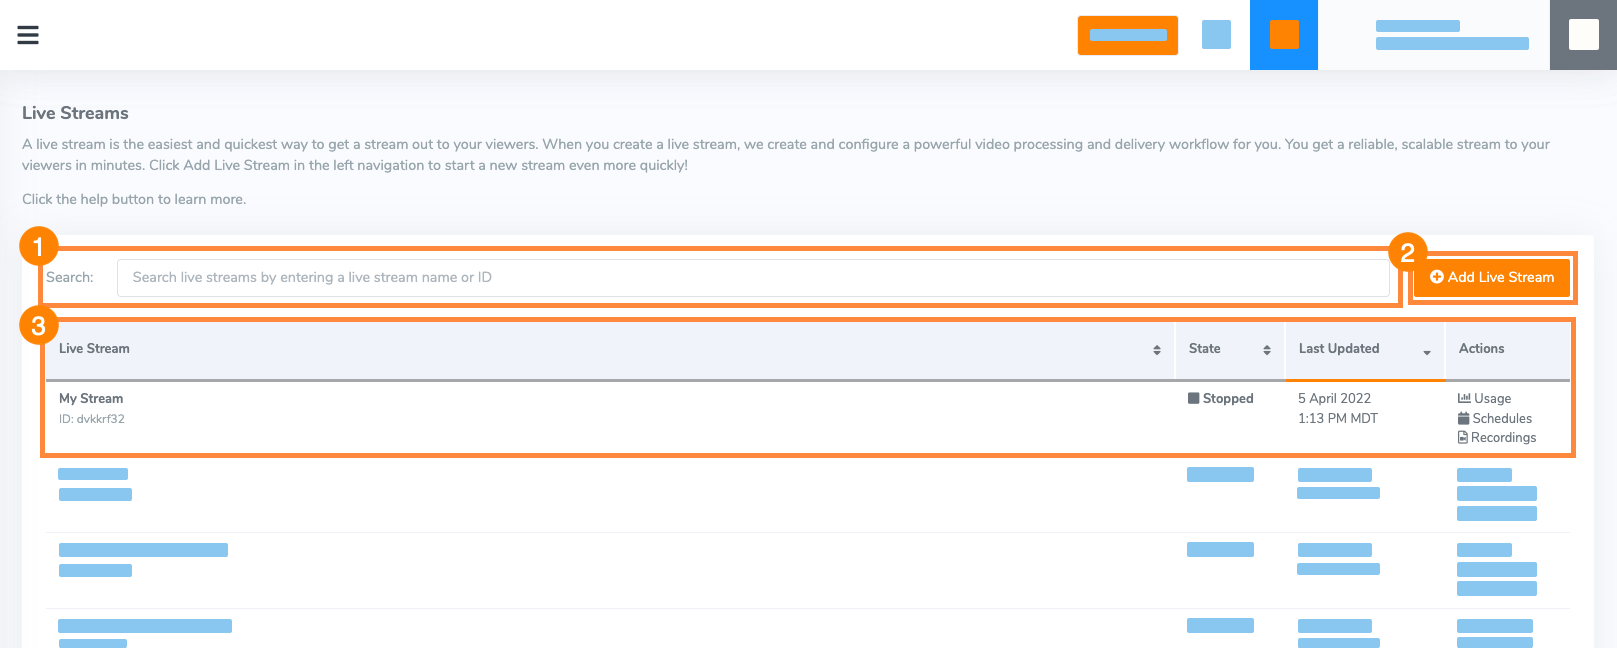Screen dimensions: 1617x648
Task: Sort by the Live Stream column arrows
Action: [1157, 350]
